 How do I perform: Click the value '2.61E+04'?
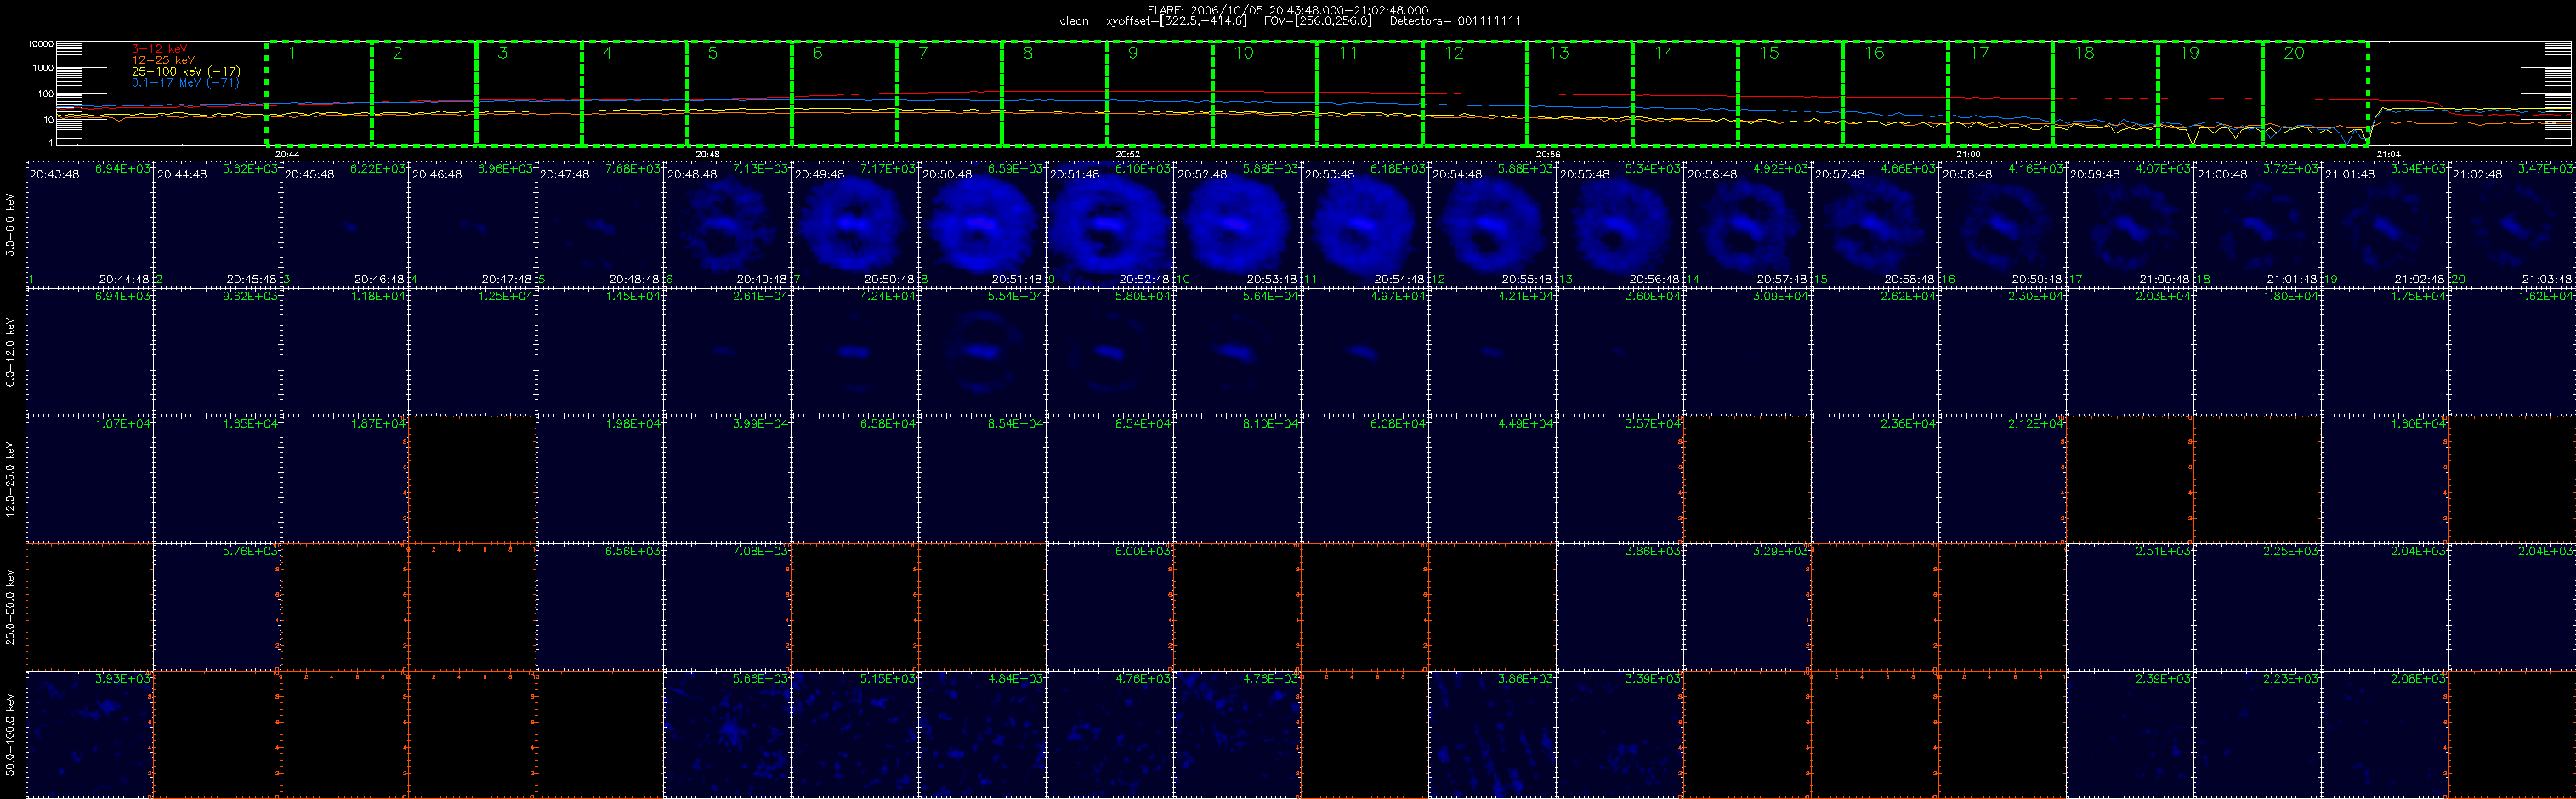click(x=760, y=296)
